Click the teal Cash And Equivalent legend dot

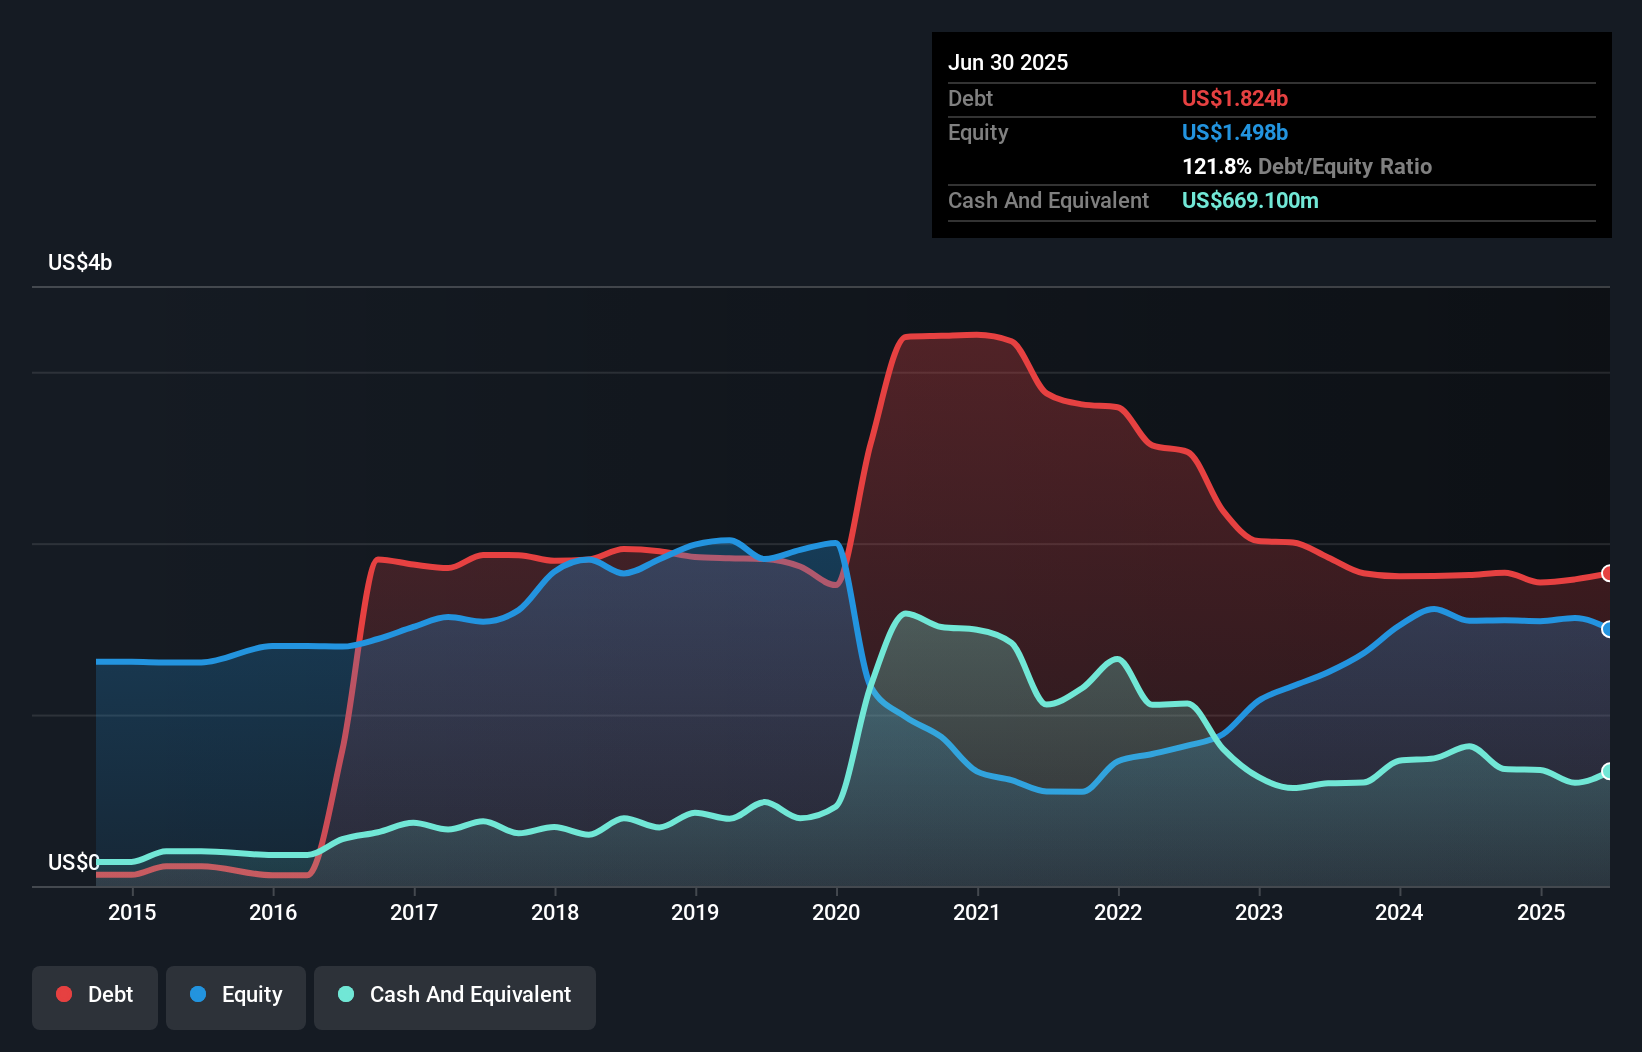(344, 994)
